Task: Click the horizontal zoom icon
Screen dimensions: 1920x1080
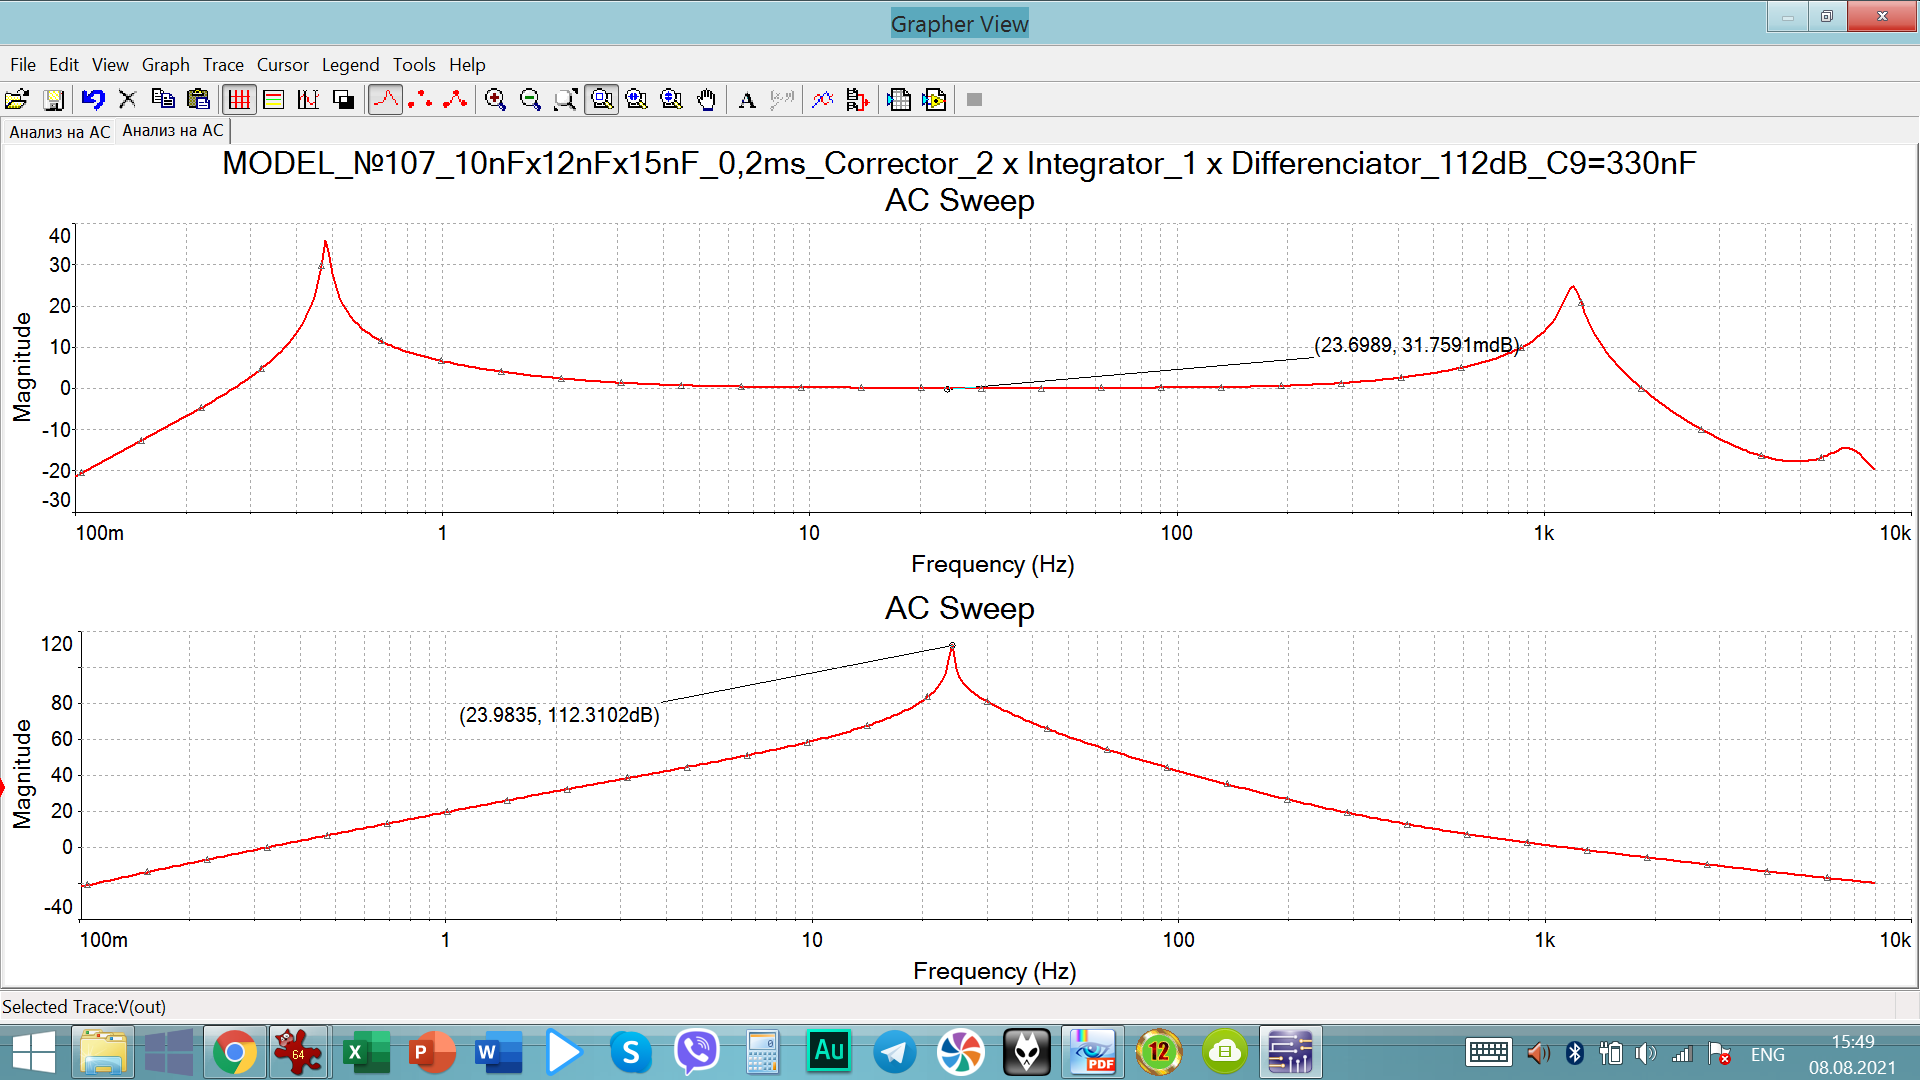Action: point(636,99)
